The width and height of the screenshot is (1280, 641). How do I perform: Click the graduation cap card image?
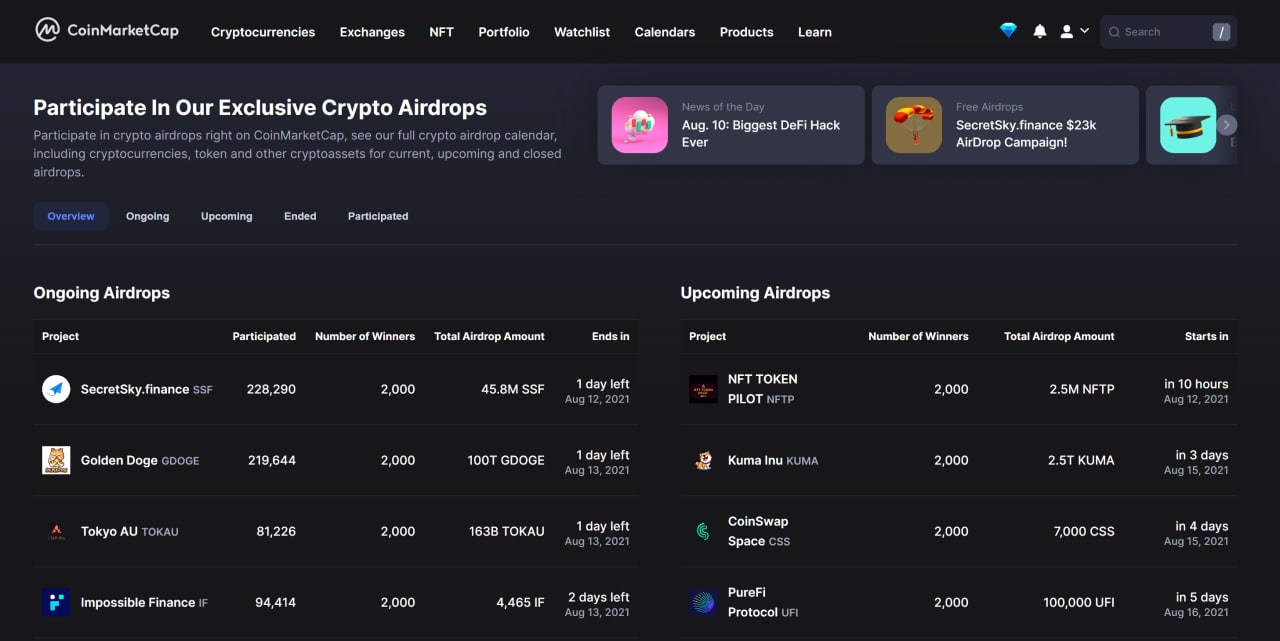point(1188,125)
